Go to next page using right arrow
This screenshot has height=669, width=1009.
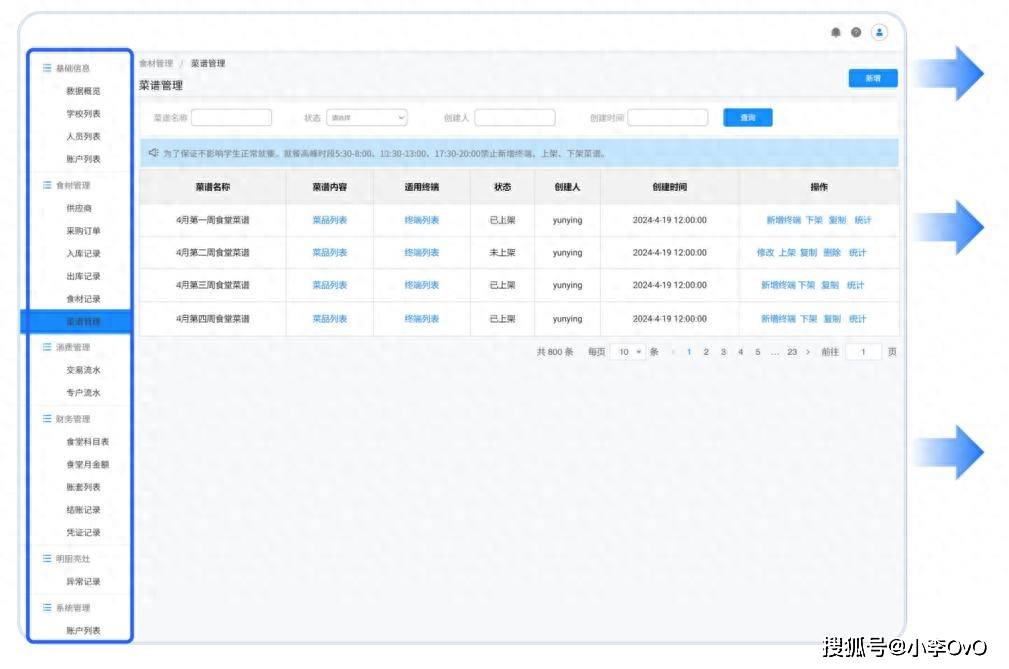[808, 352]
